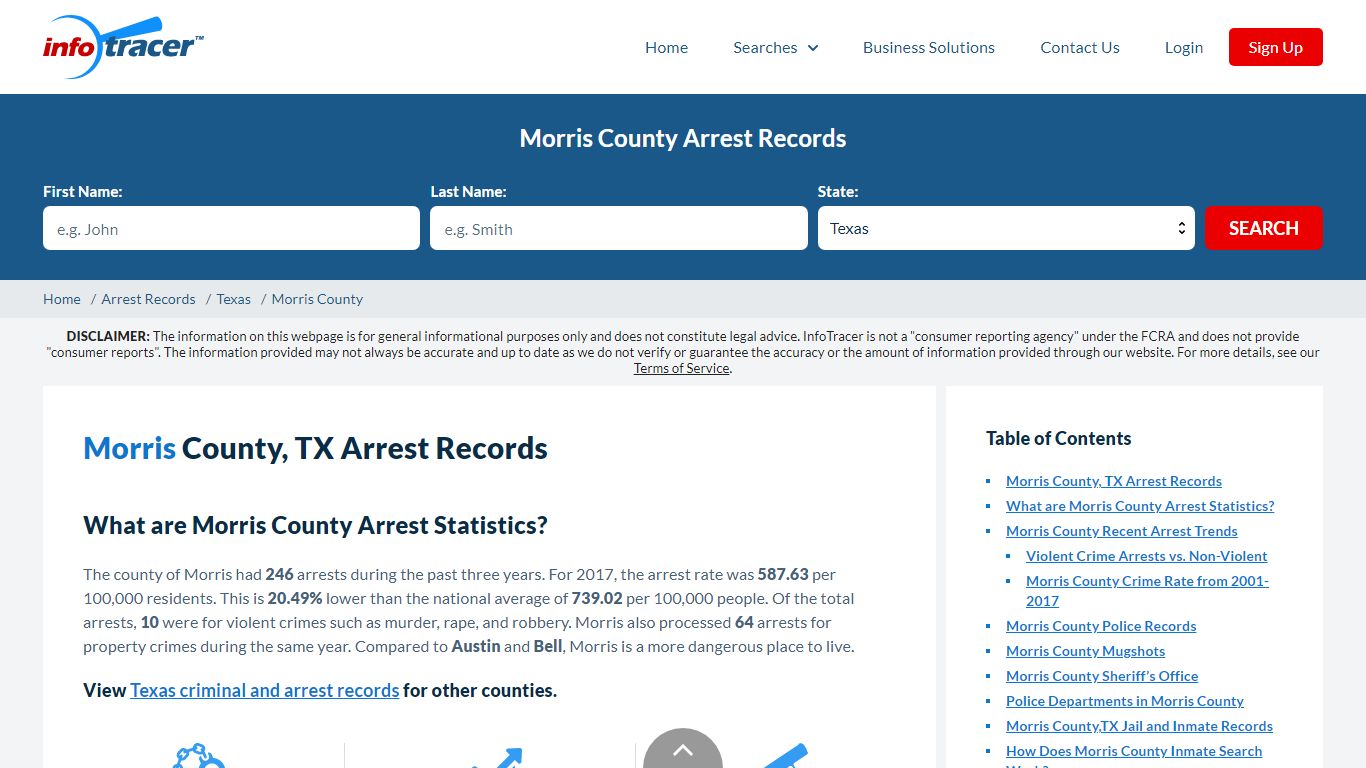Jump to Morris County Crime Rate from 2001-2017
The height and width of the screenshot is (768, 1366).
click(1148, 591)
